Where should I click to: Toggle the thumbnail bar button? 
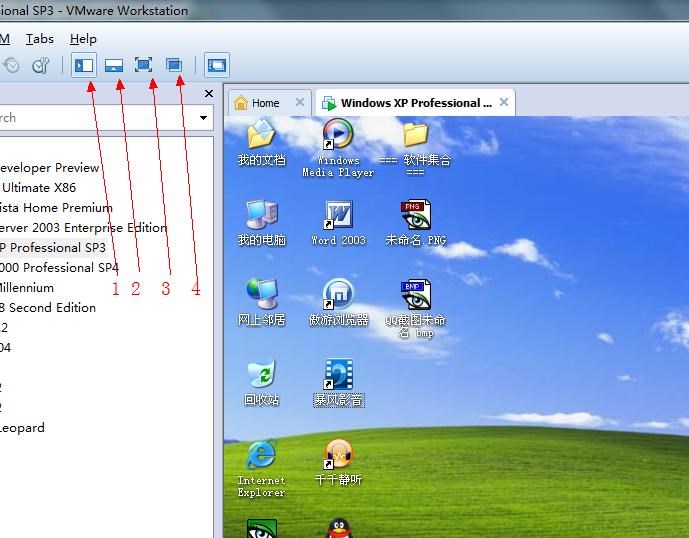click(114, 65)
